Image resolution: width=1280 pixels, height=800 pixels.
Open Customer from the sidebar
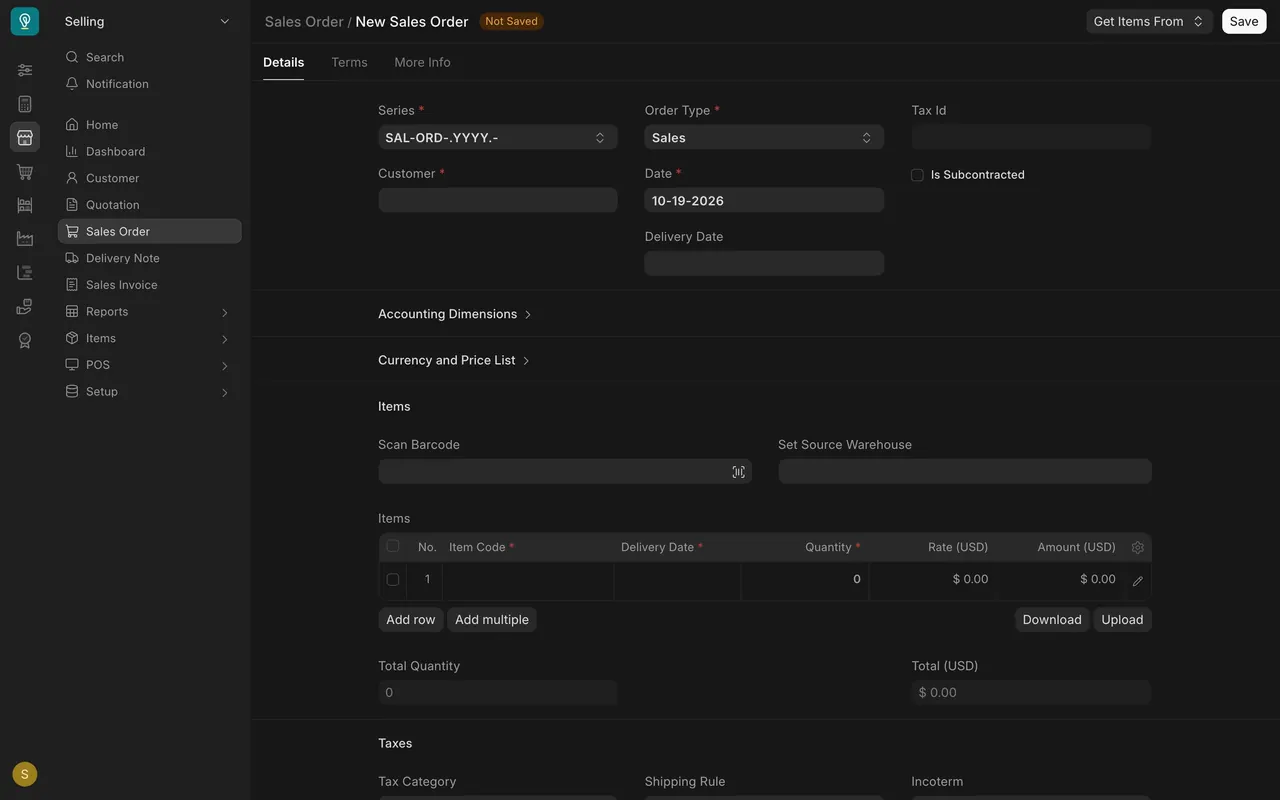150,178
